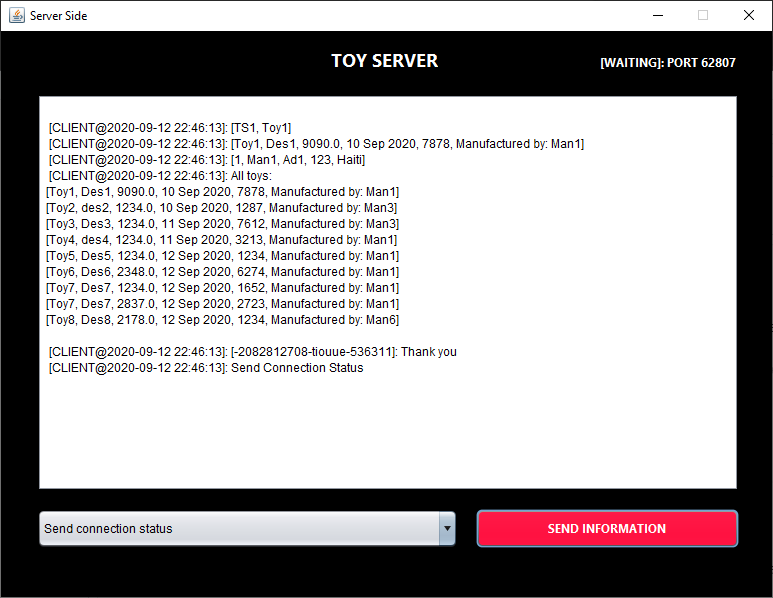This screenshot has width=773, height=598.
Task: Click the All toys: log line
Action: (x=160, y=176)
